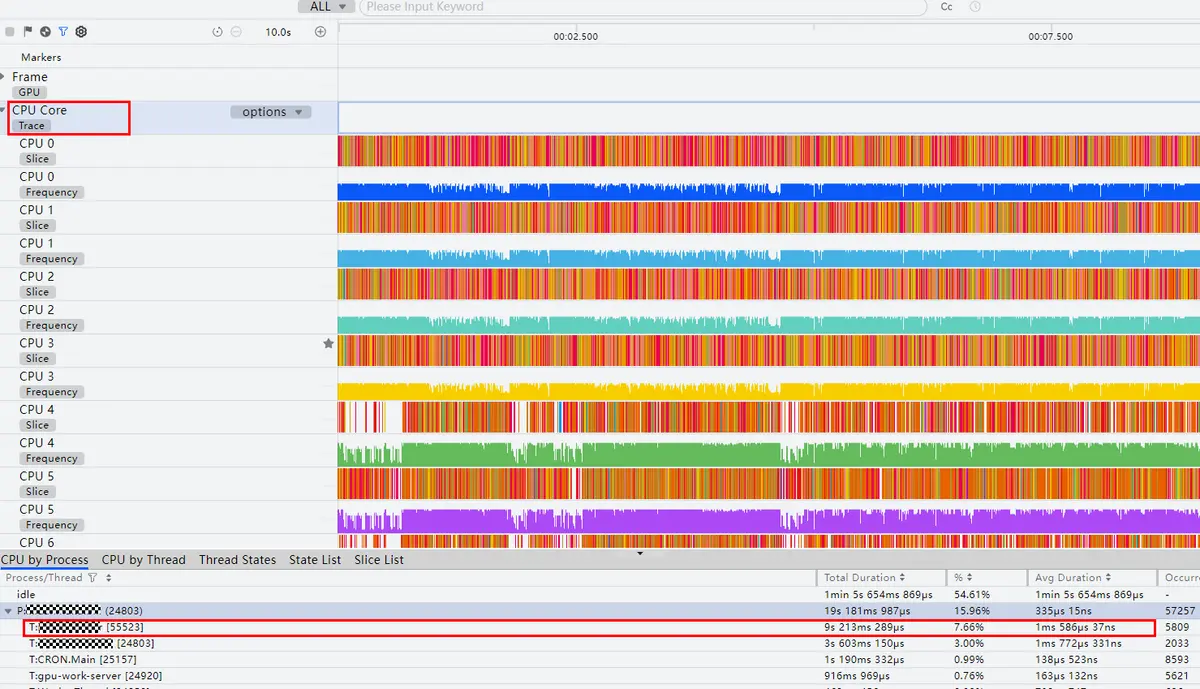Image resolution: width=1200 pixels, height=689 pixels.
Task: Click the stop recording square icon
Action: [10, 32]
